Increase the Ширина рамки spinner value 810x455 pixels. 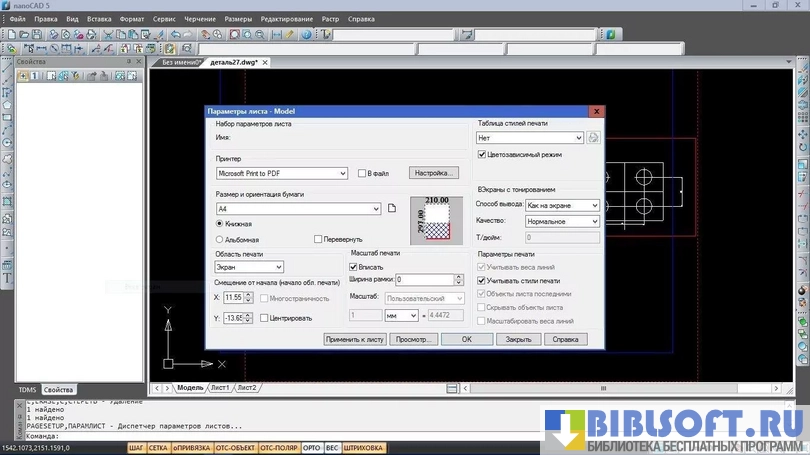click(x=459, y=277)
